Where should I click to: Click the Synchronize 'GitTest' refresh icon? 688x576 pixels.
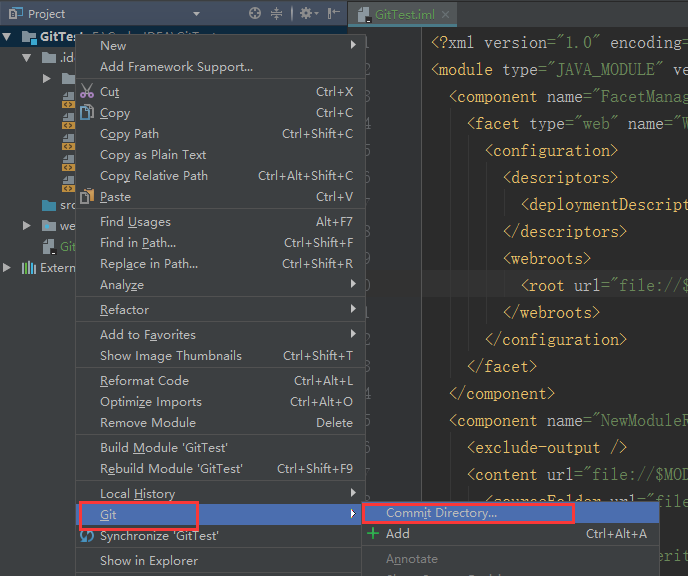tap(87, 536)
